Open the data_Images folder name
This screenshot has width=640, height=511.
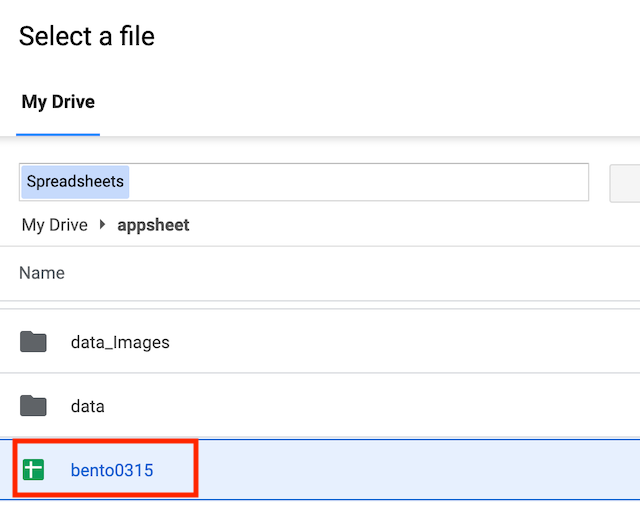(x=120, y=342)
